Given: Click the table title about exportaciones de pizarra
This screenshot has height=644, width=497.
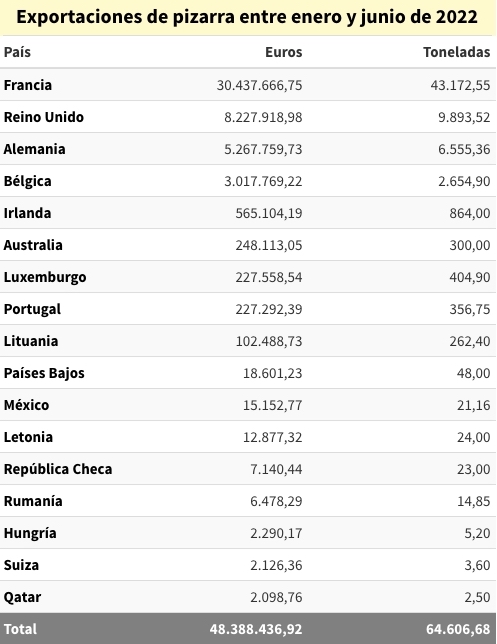Looking at the screenshot, I should coord(247,17).
